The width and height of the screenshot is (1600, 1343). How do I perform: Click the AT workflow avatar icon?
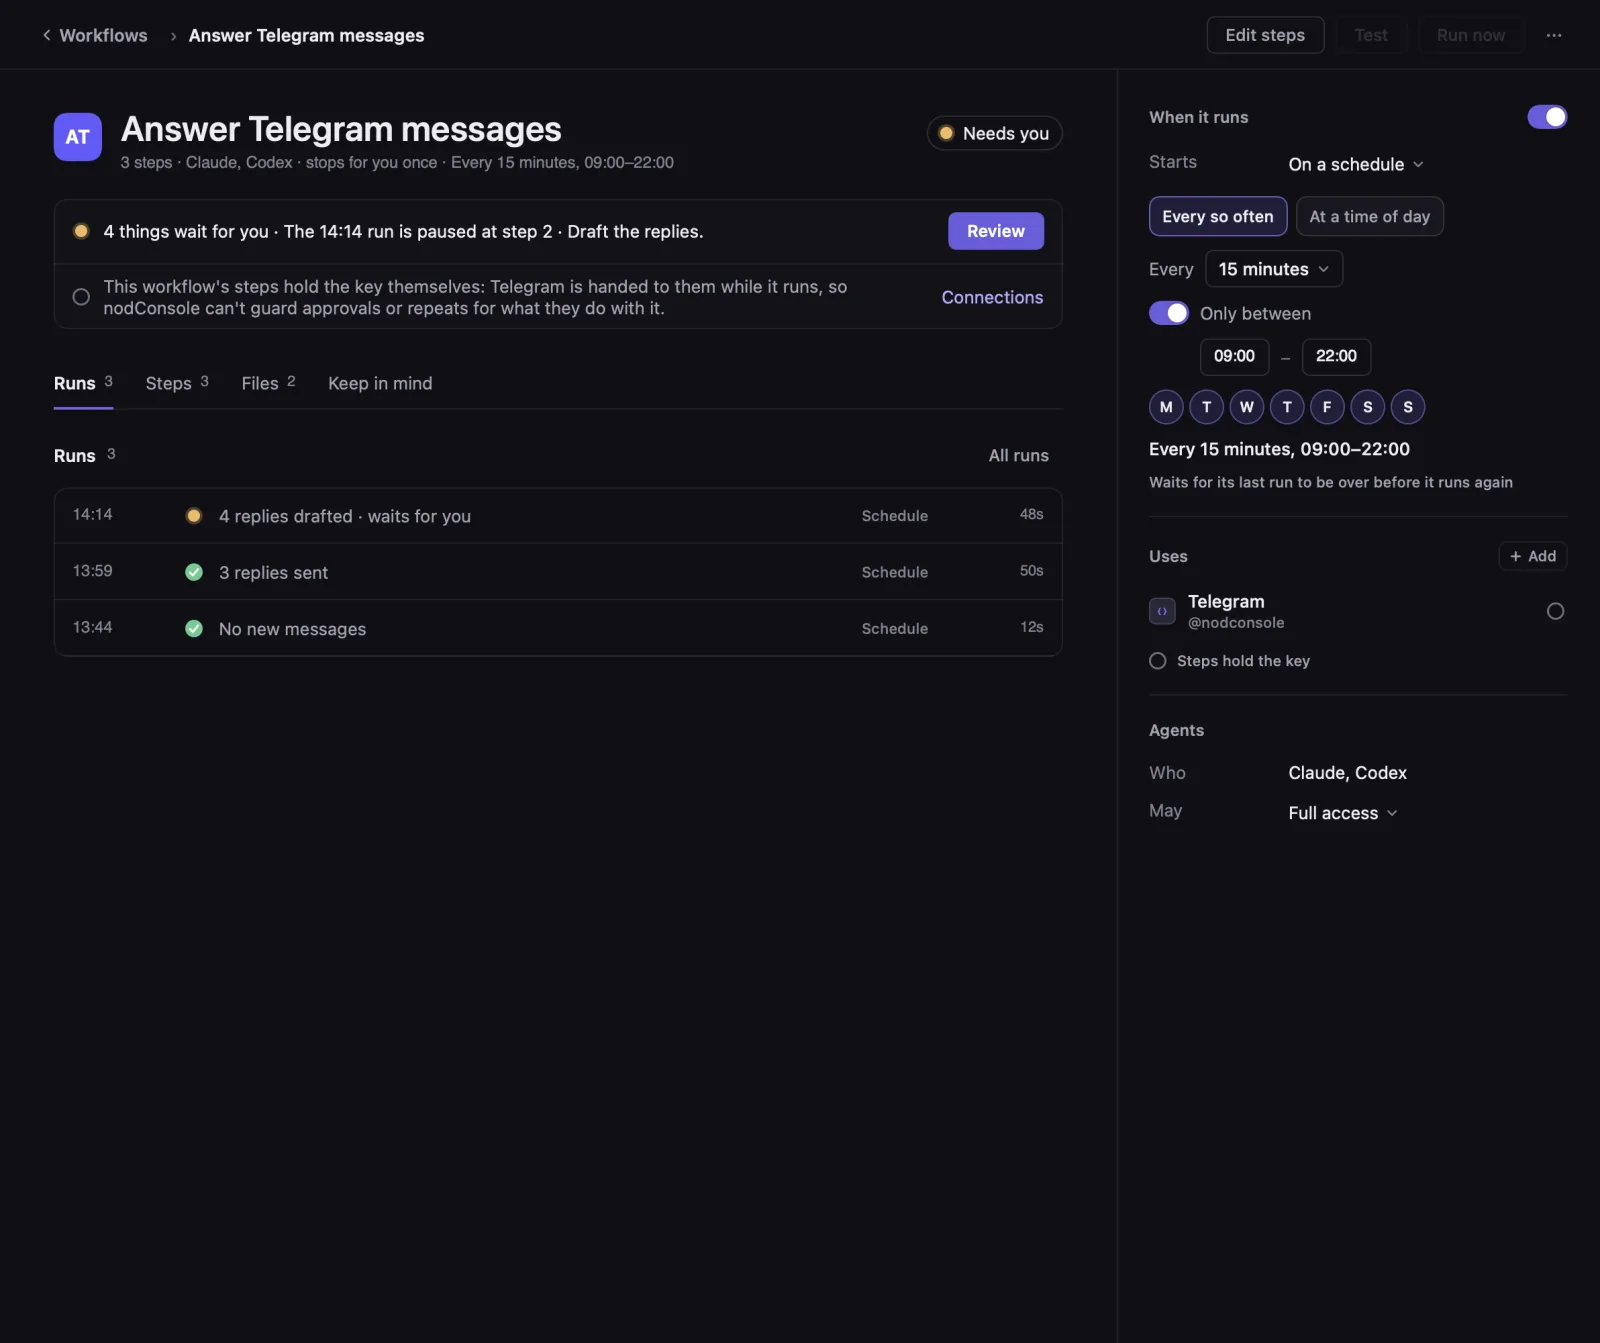[x=78, y=137]
